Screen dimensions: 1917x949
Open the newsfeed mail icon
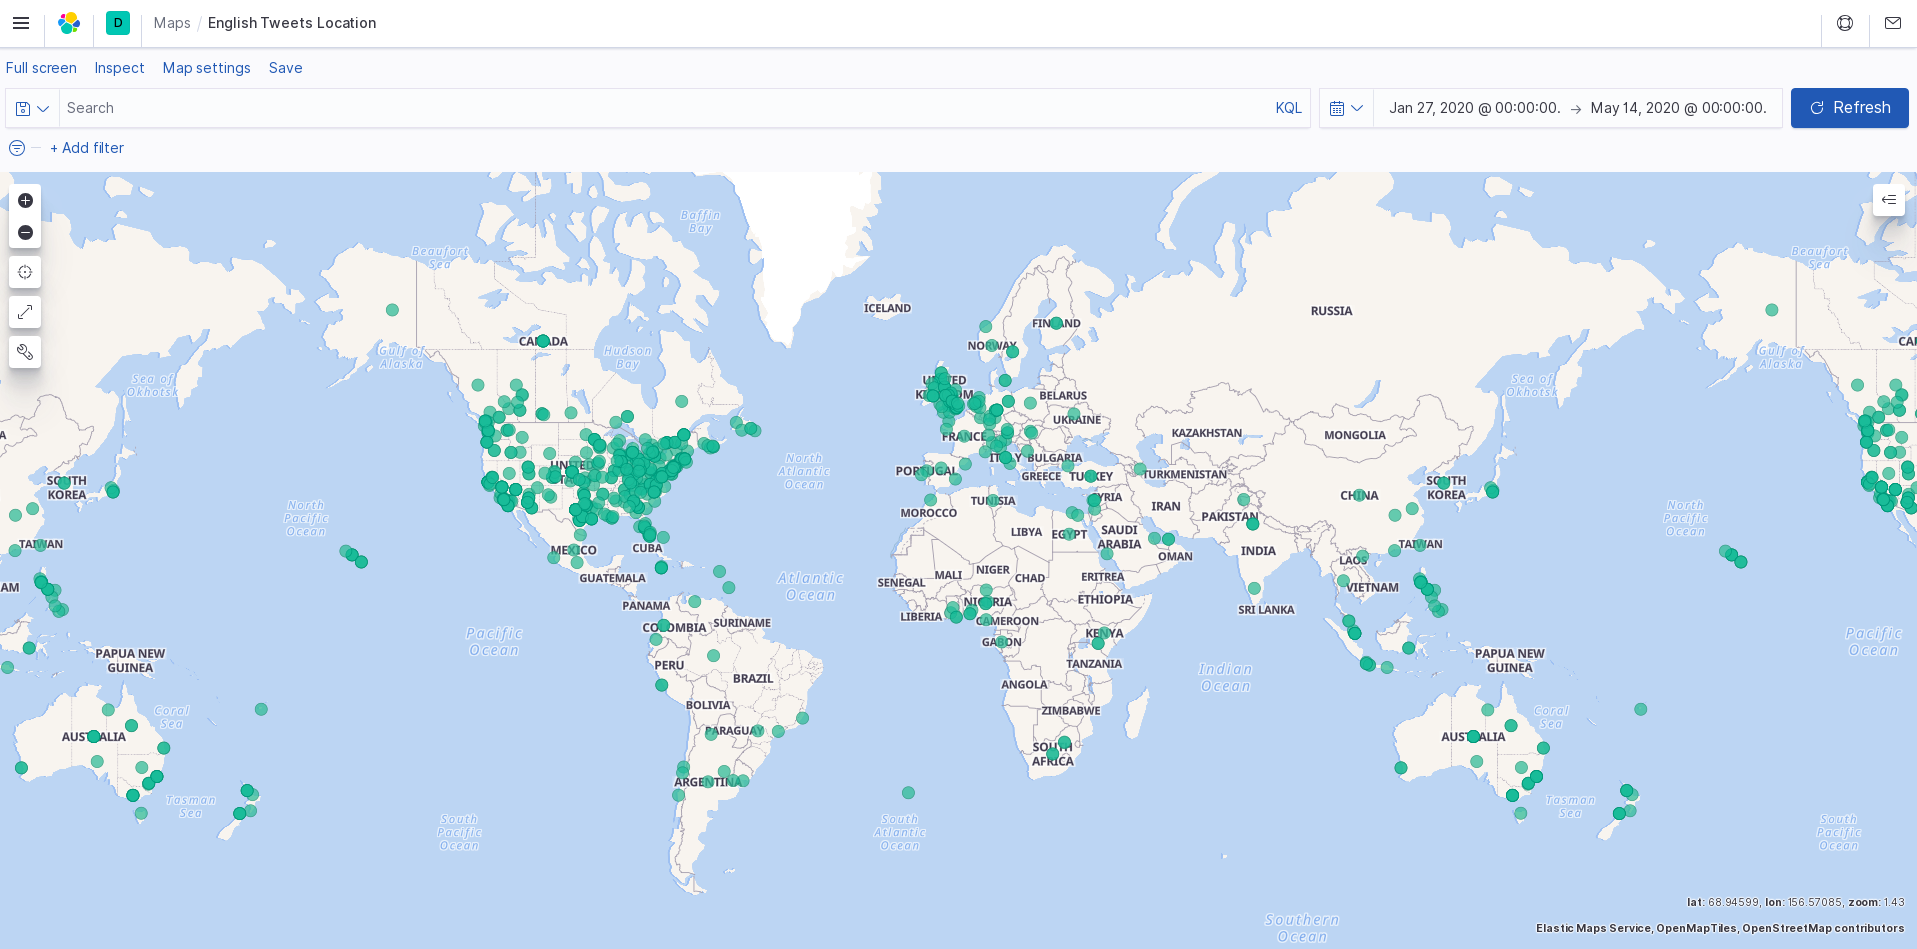[1893, 23]
